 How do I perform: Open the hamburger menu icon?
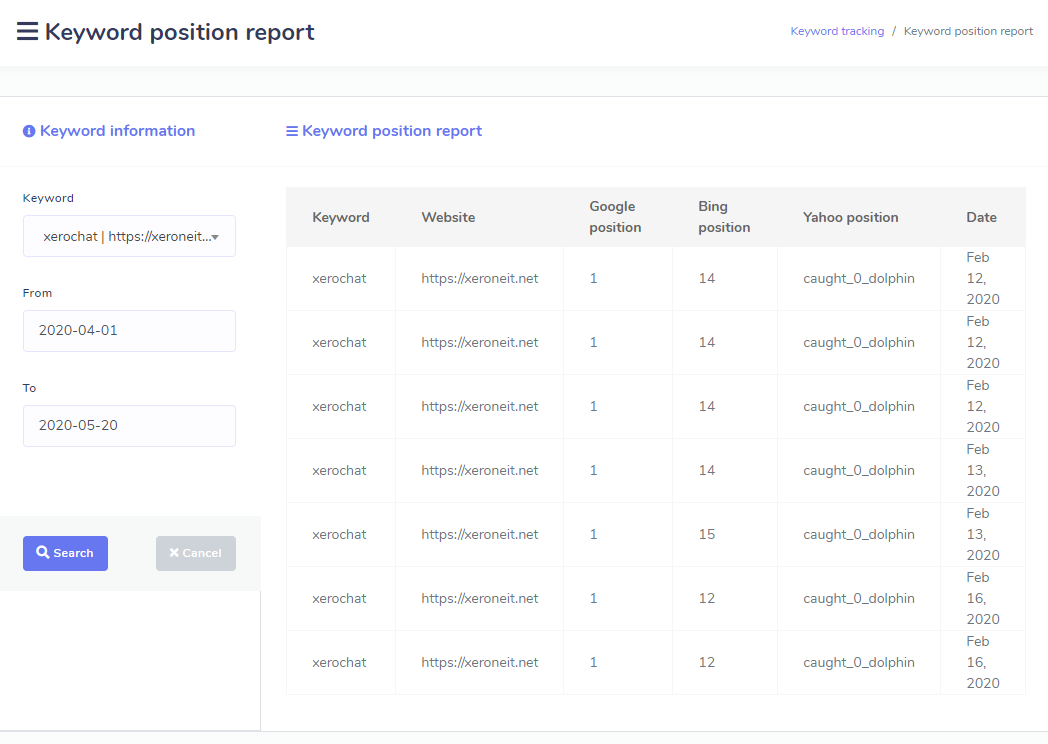[x=27, y=32]
